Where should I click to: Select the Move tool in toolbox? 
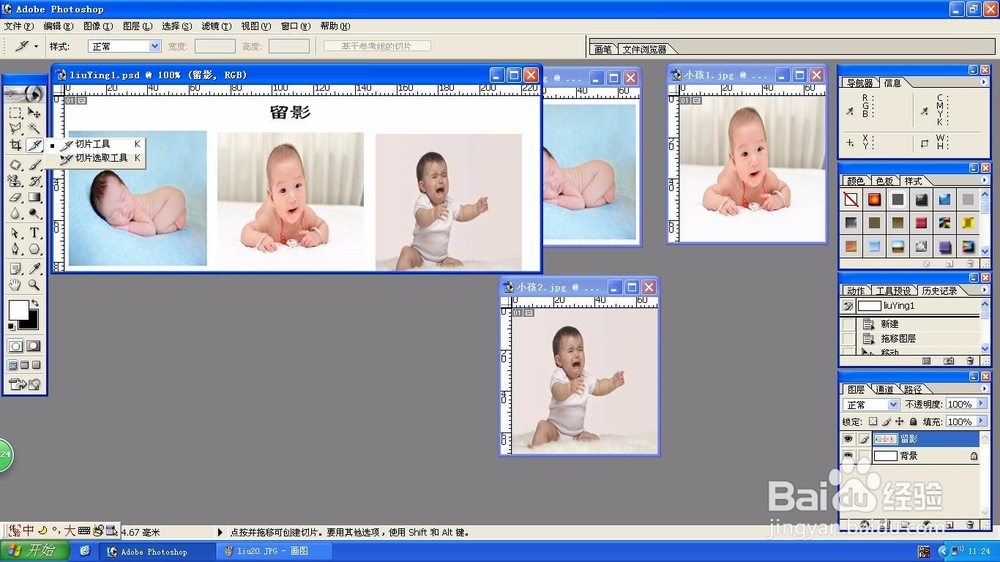tap(34, 113)
